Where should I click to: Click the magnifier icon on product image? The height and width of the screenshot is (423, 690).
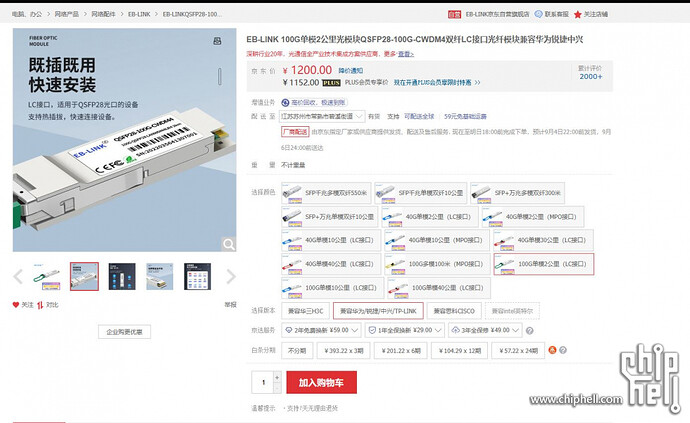(229, 244)
